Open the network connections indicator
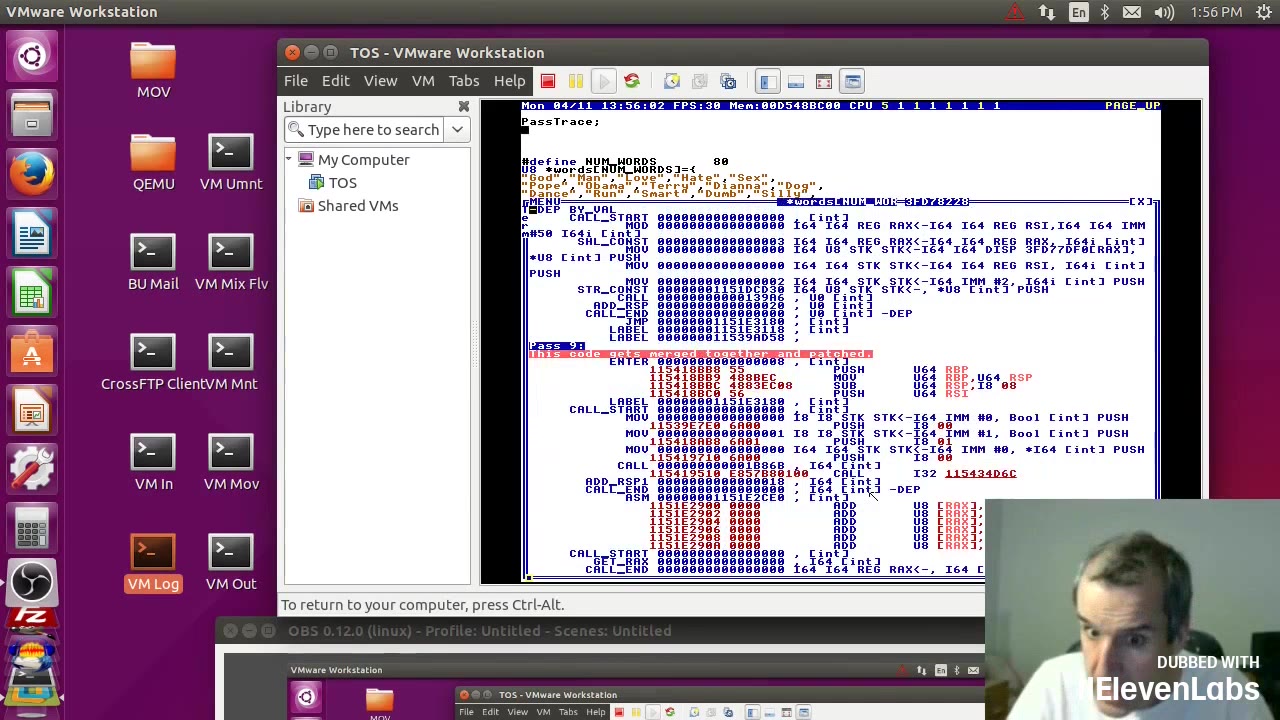The image size is (1280, 720). [x=1047, y=12]
